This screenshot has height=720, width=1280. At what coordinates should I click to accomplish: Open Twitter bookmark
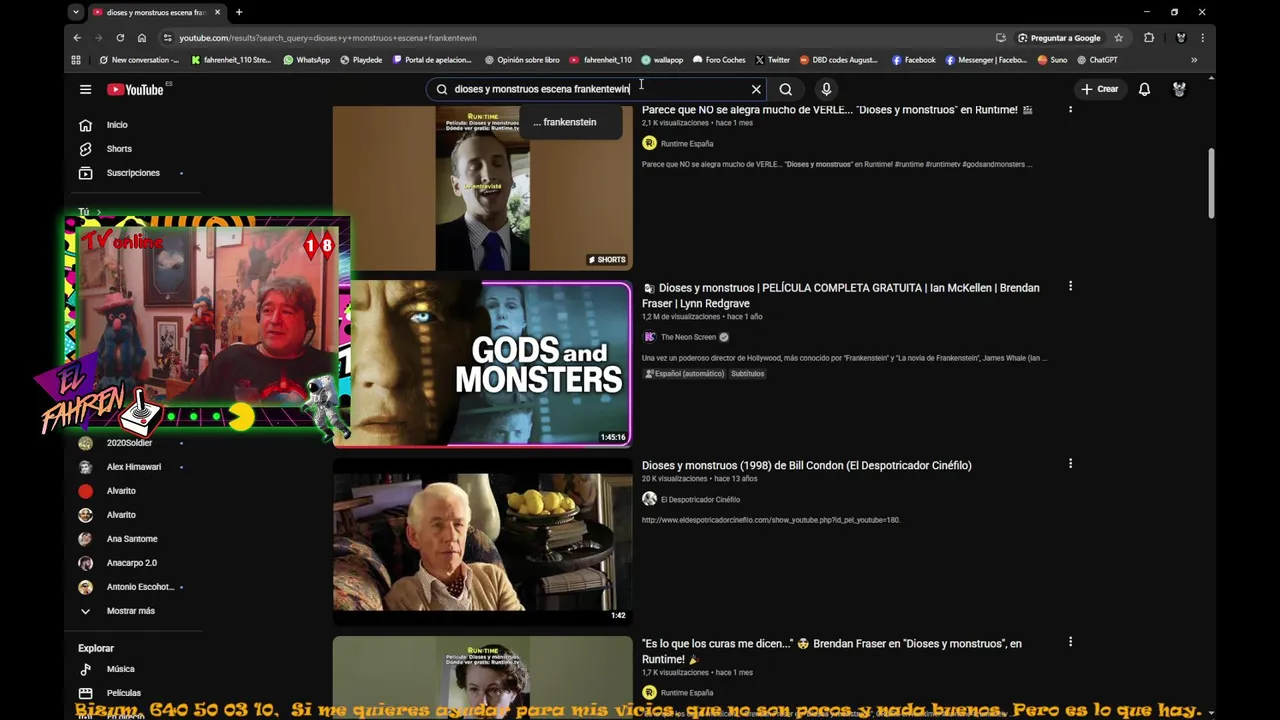(773, 60)
